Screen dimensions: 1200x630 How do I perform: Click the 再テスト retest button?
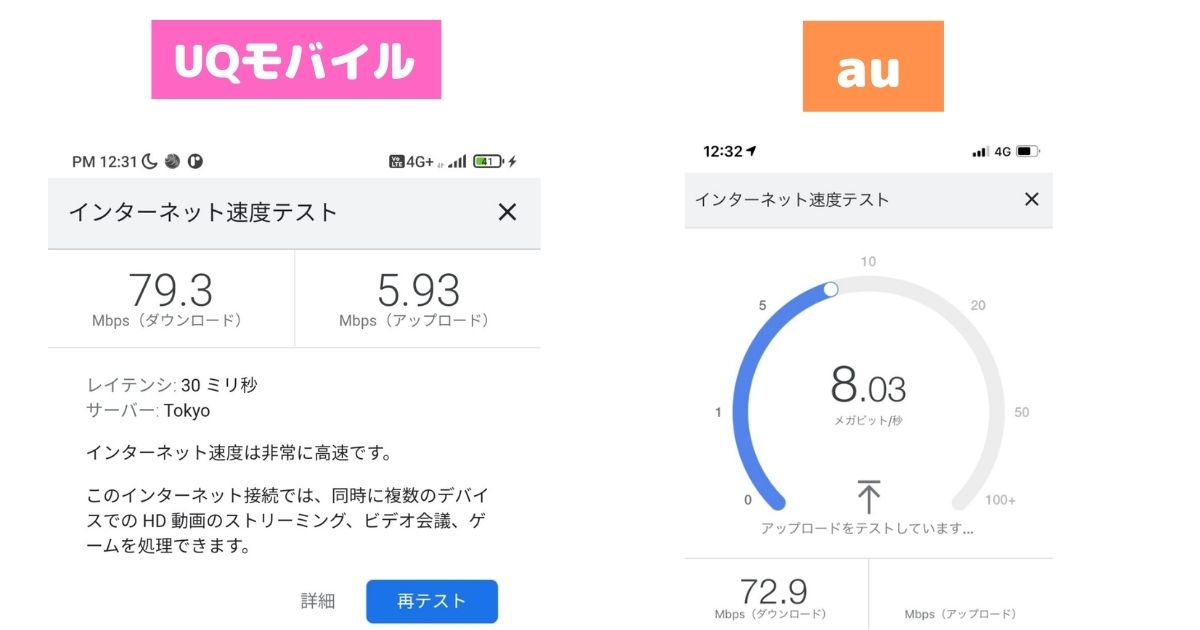tap(432, 601)
